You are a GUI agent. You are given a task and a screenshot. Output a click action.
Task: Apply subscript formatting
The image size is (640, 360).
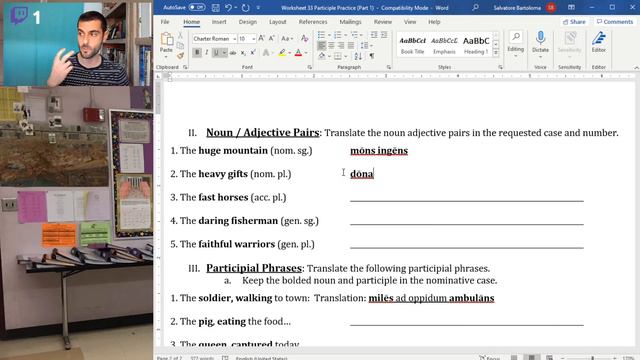pos(243,53)
